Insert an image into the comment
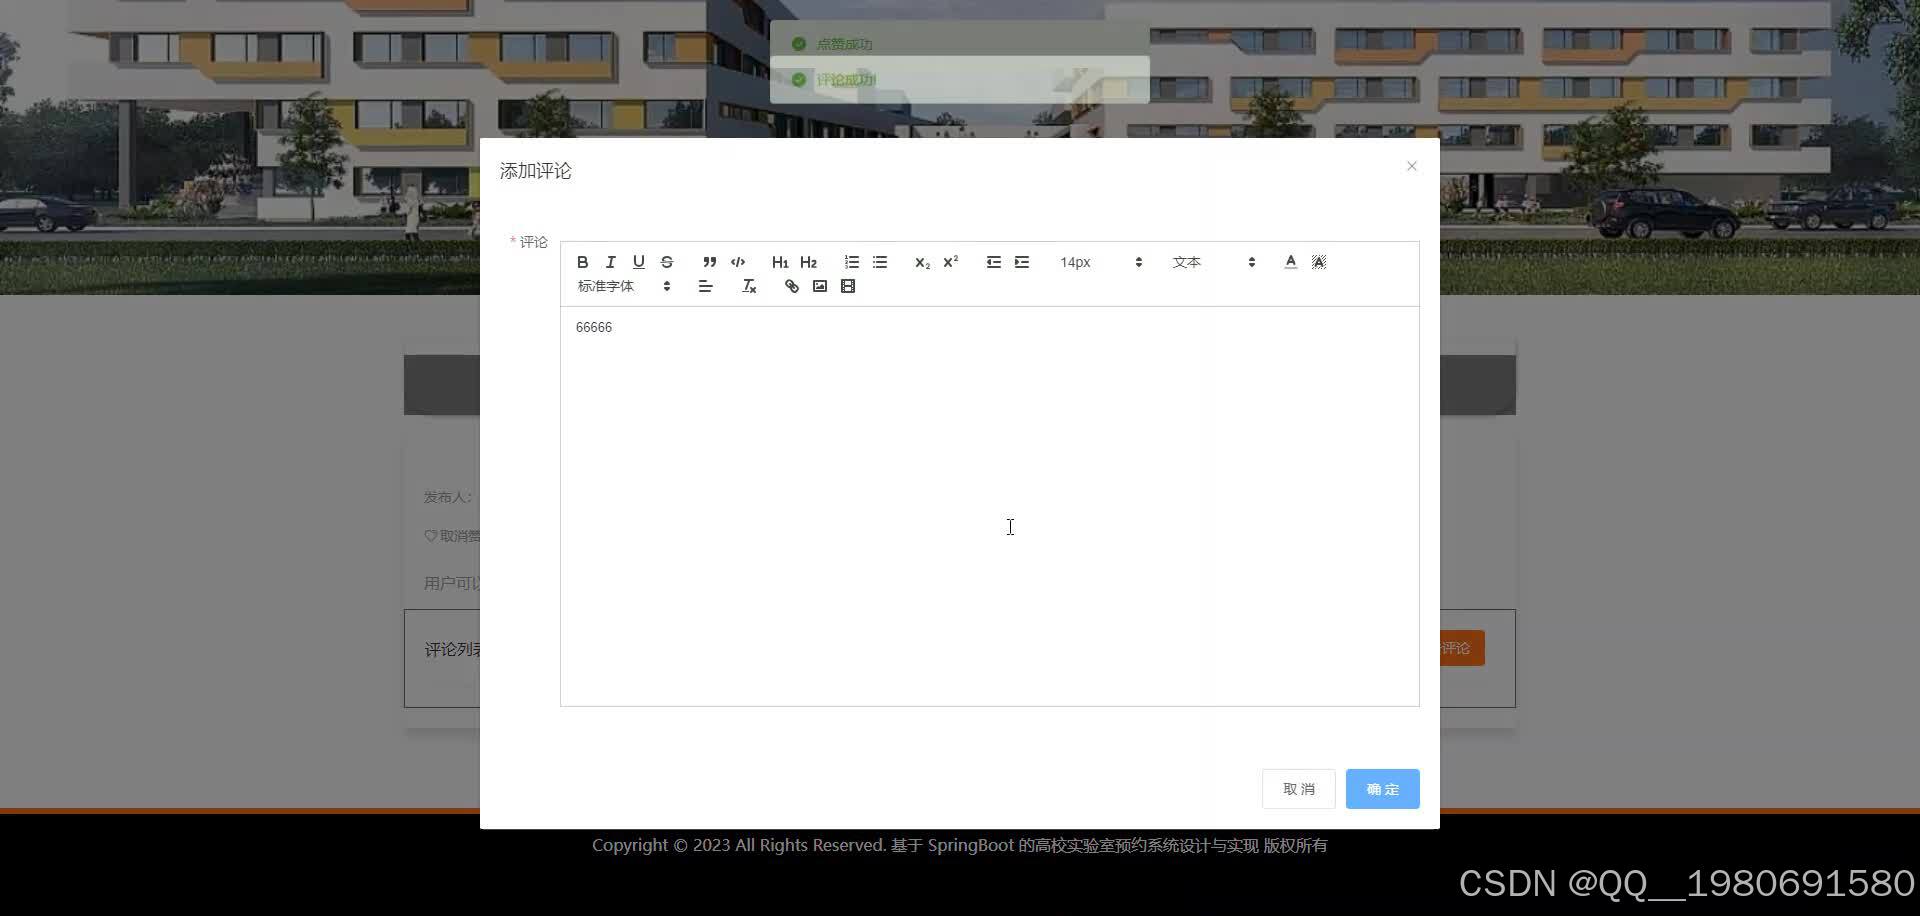Viewport: 1920px width, 916px height. [819, 286]
